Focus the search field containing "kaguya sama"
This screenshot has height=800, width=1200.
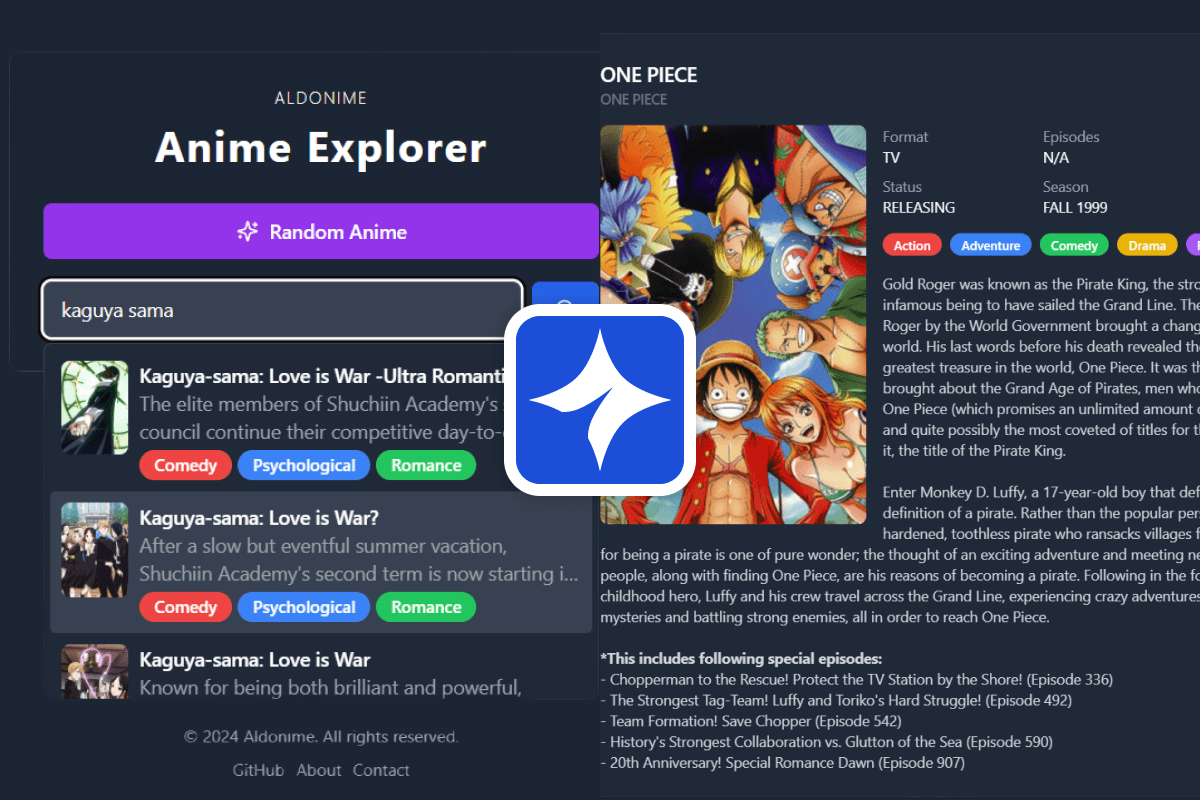(282, 310)
